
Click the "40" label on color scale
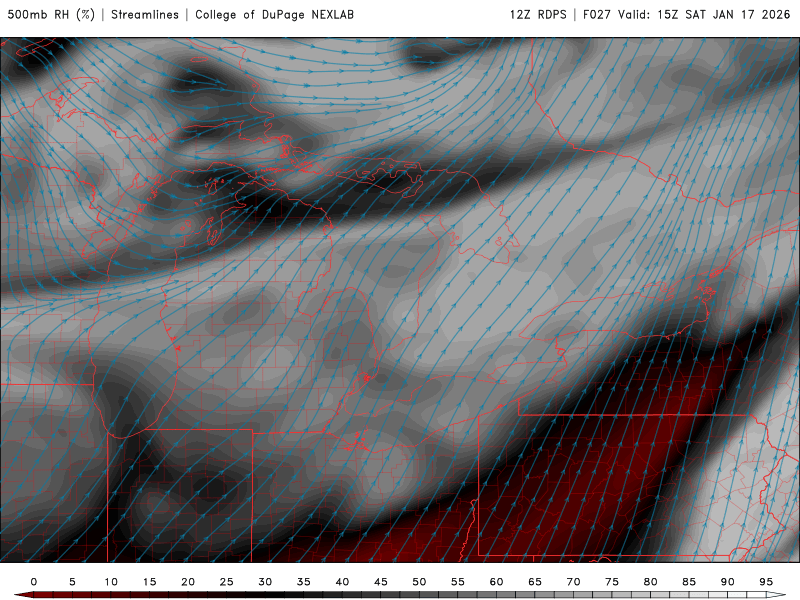pyautogui.click(x=342, y=582)
